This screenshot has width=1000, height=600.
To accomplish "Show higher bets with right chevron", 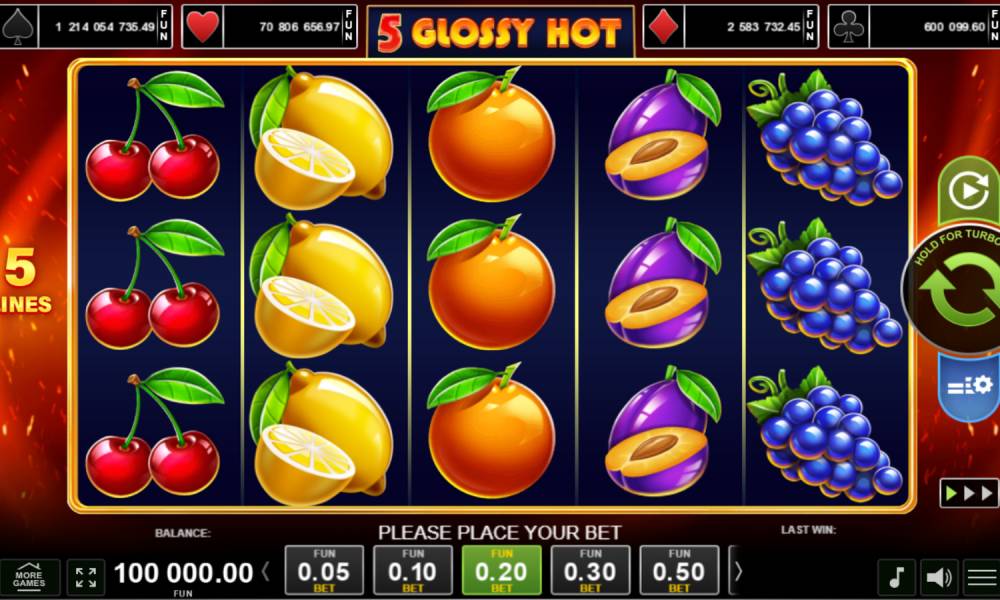I will coord(739,571).
